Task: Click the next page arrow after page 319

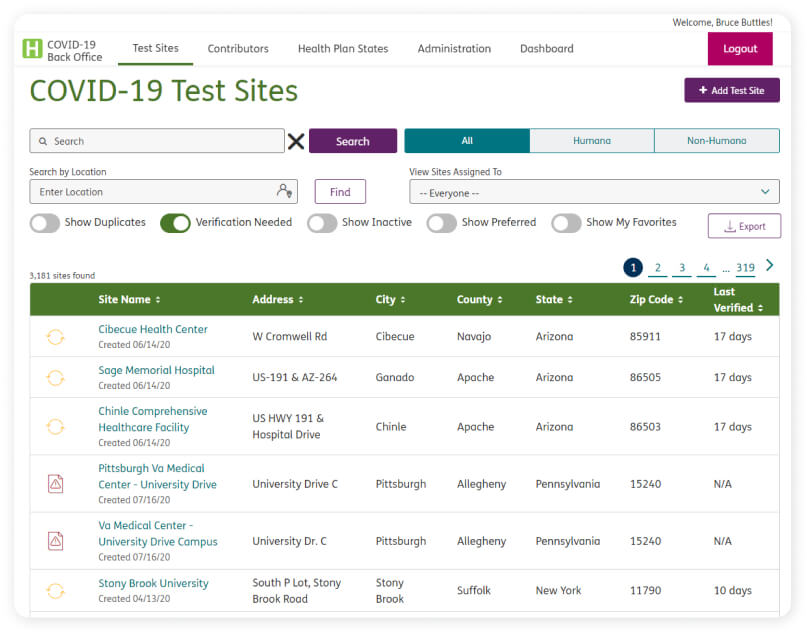Action: pyautogui.click(x=769, y=265)
